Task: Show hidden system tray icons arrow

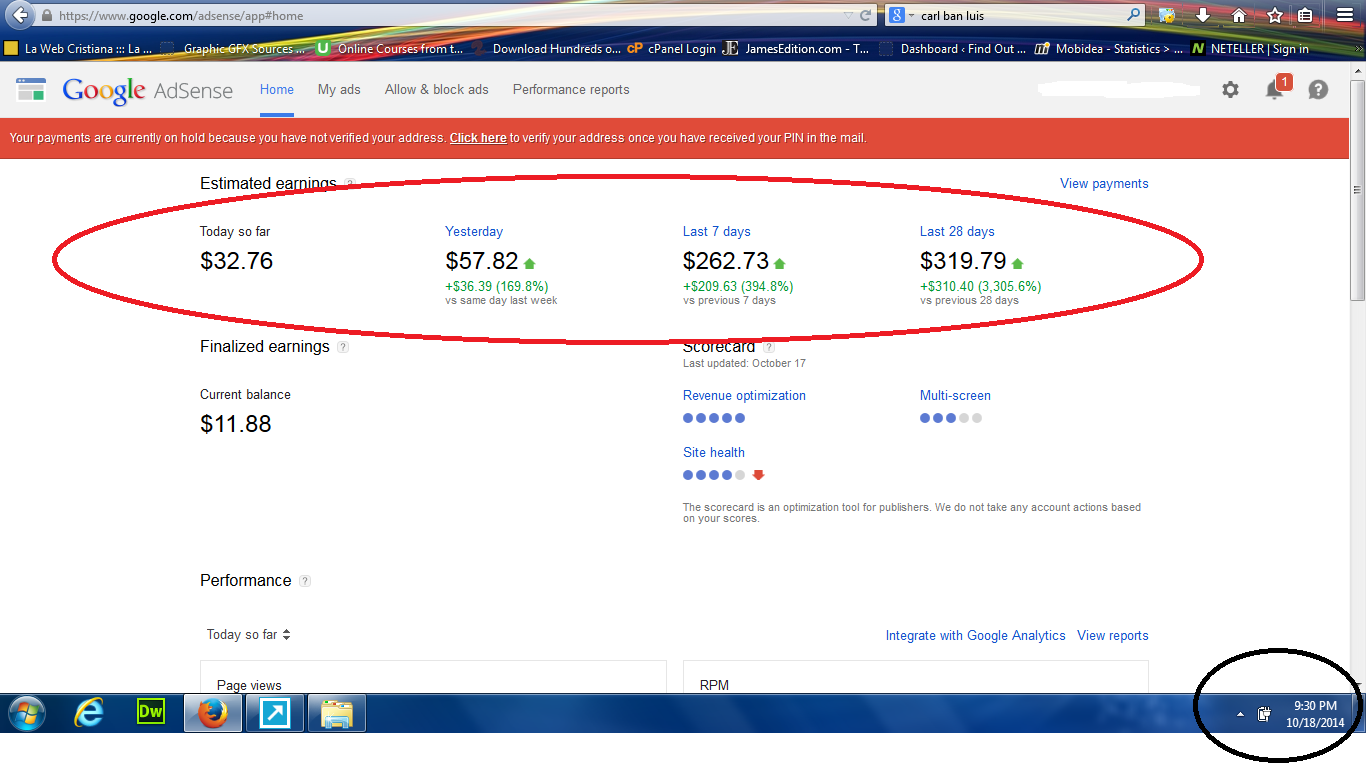Action: pos(1240,714)
